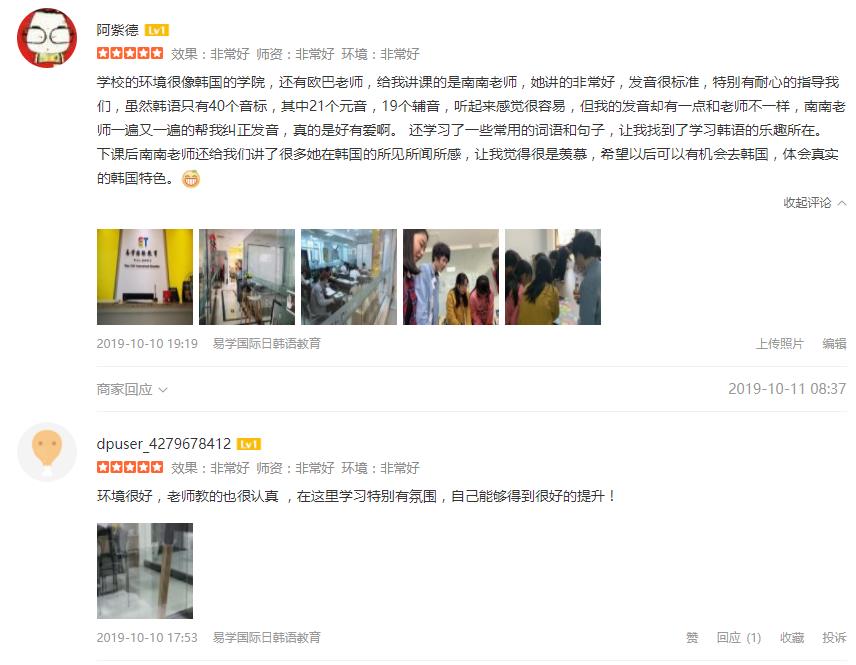Click the five-star rating in dpuser_4279678412's review
Viewport: 856px width, 665px height.
coord(130,467)
